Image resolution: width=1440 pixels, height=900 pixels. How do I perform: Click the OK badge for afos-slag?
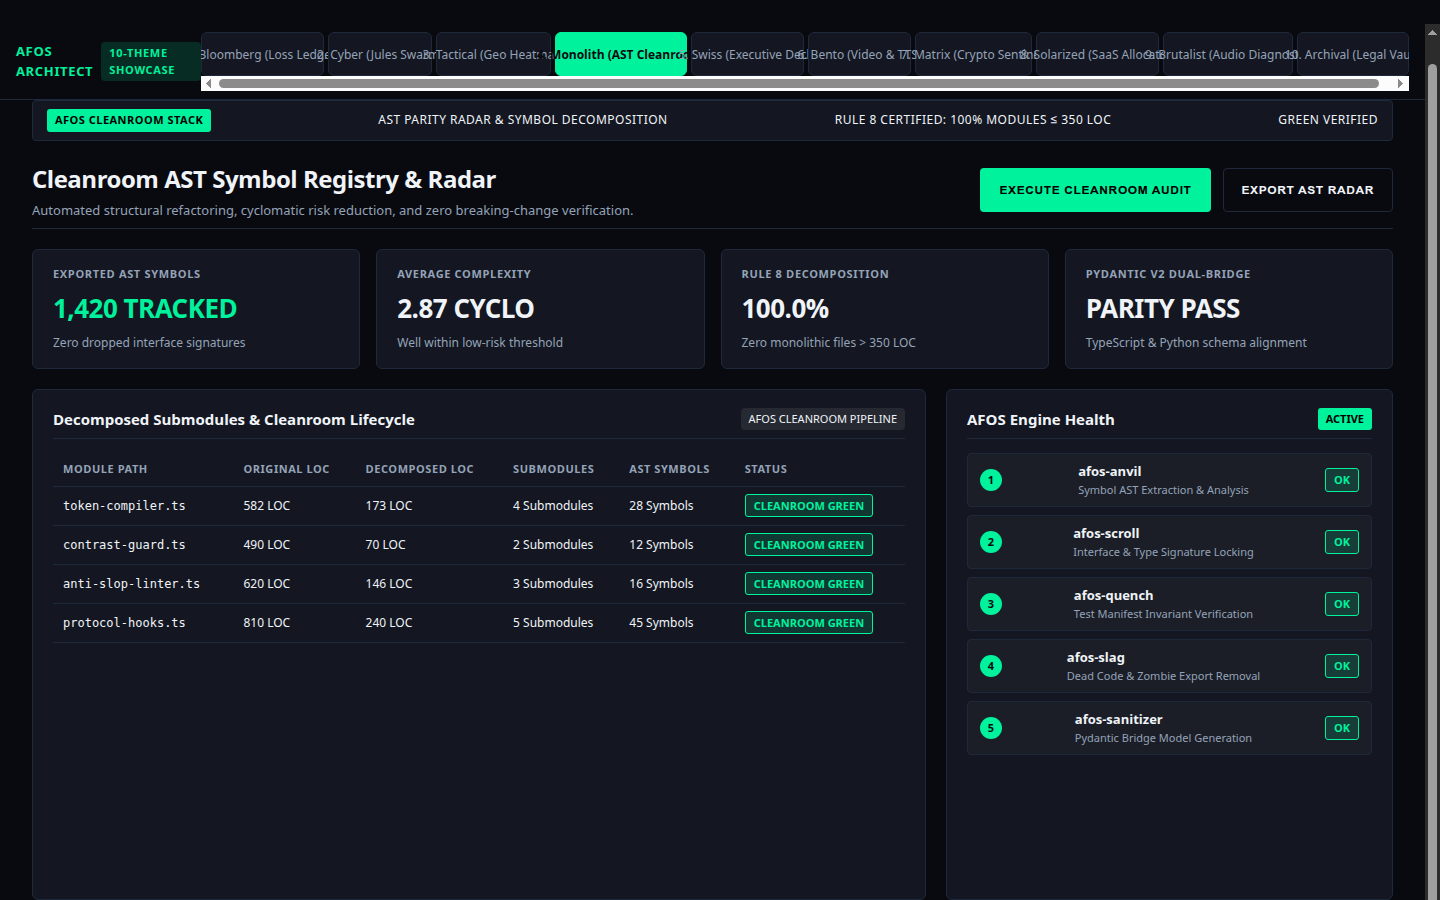[x=1342, y=666]
